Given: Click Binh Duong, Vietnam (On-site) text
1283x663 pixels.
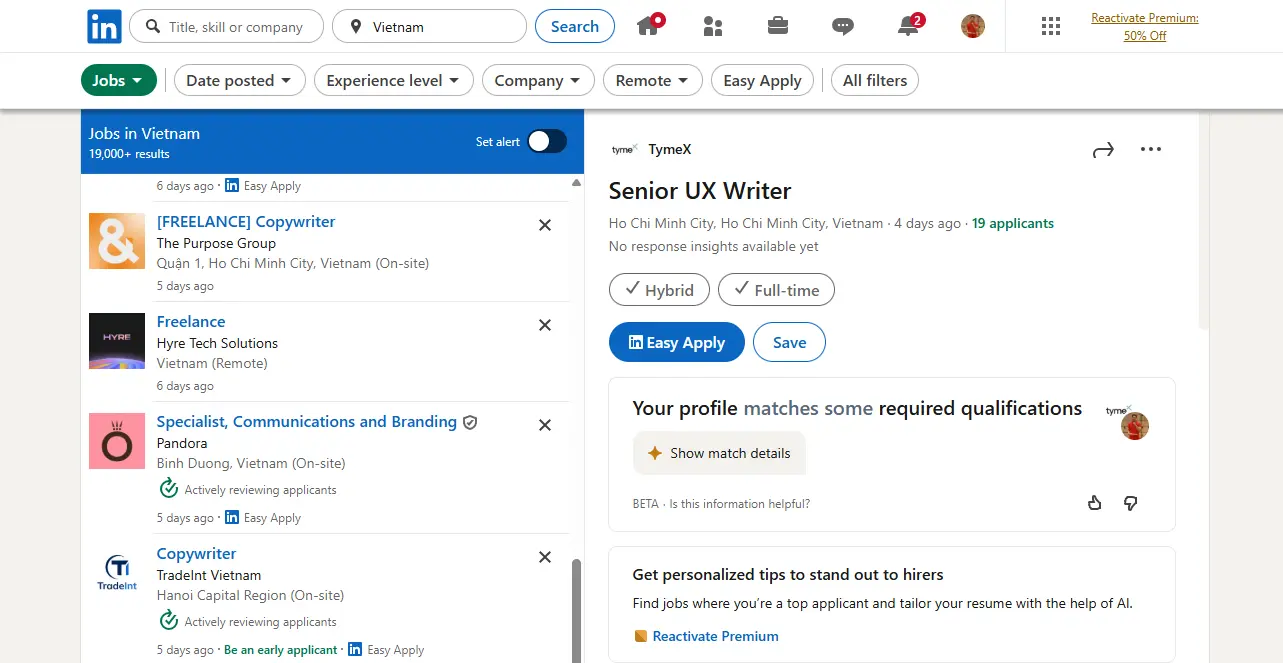Looking at the screenshot, I should pos(251,463).
